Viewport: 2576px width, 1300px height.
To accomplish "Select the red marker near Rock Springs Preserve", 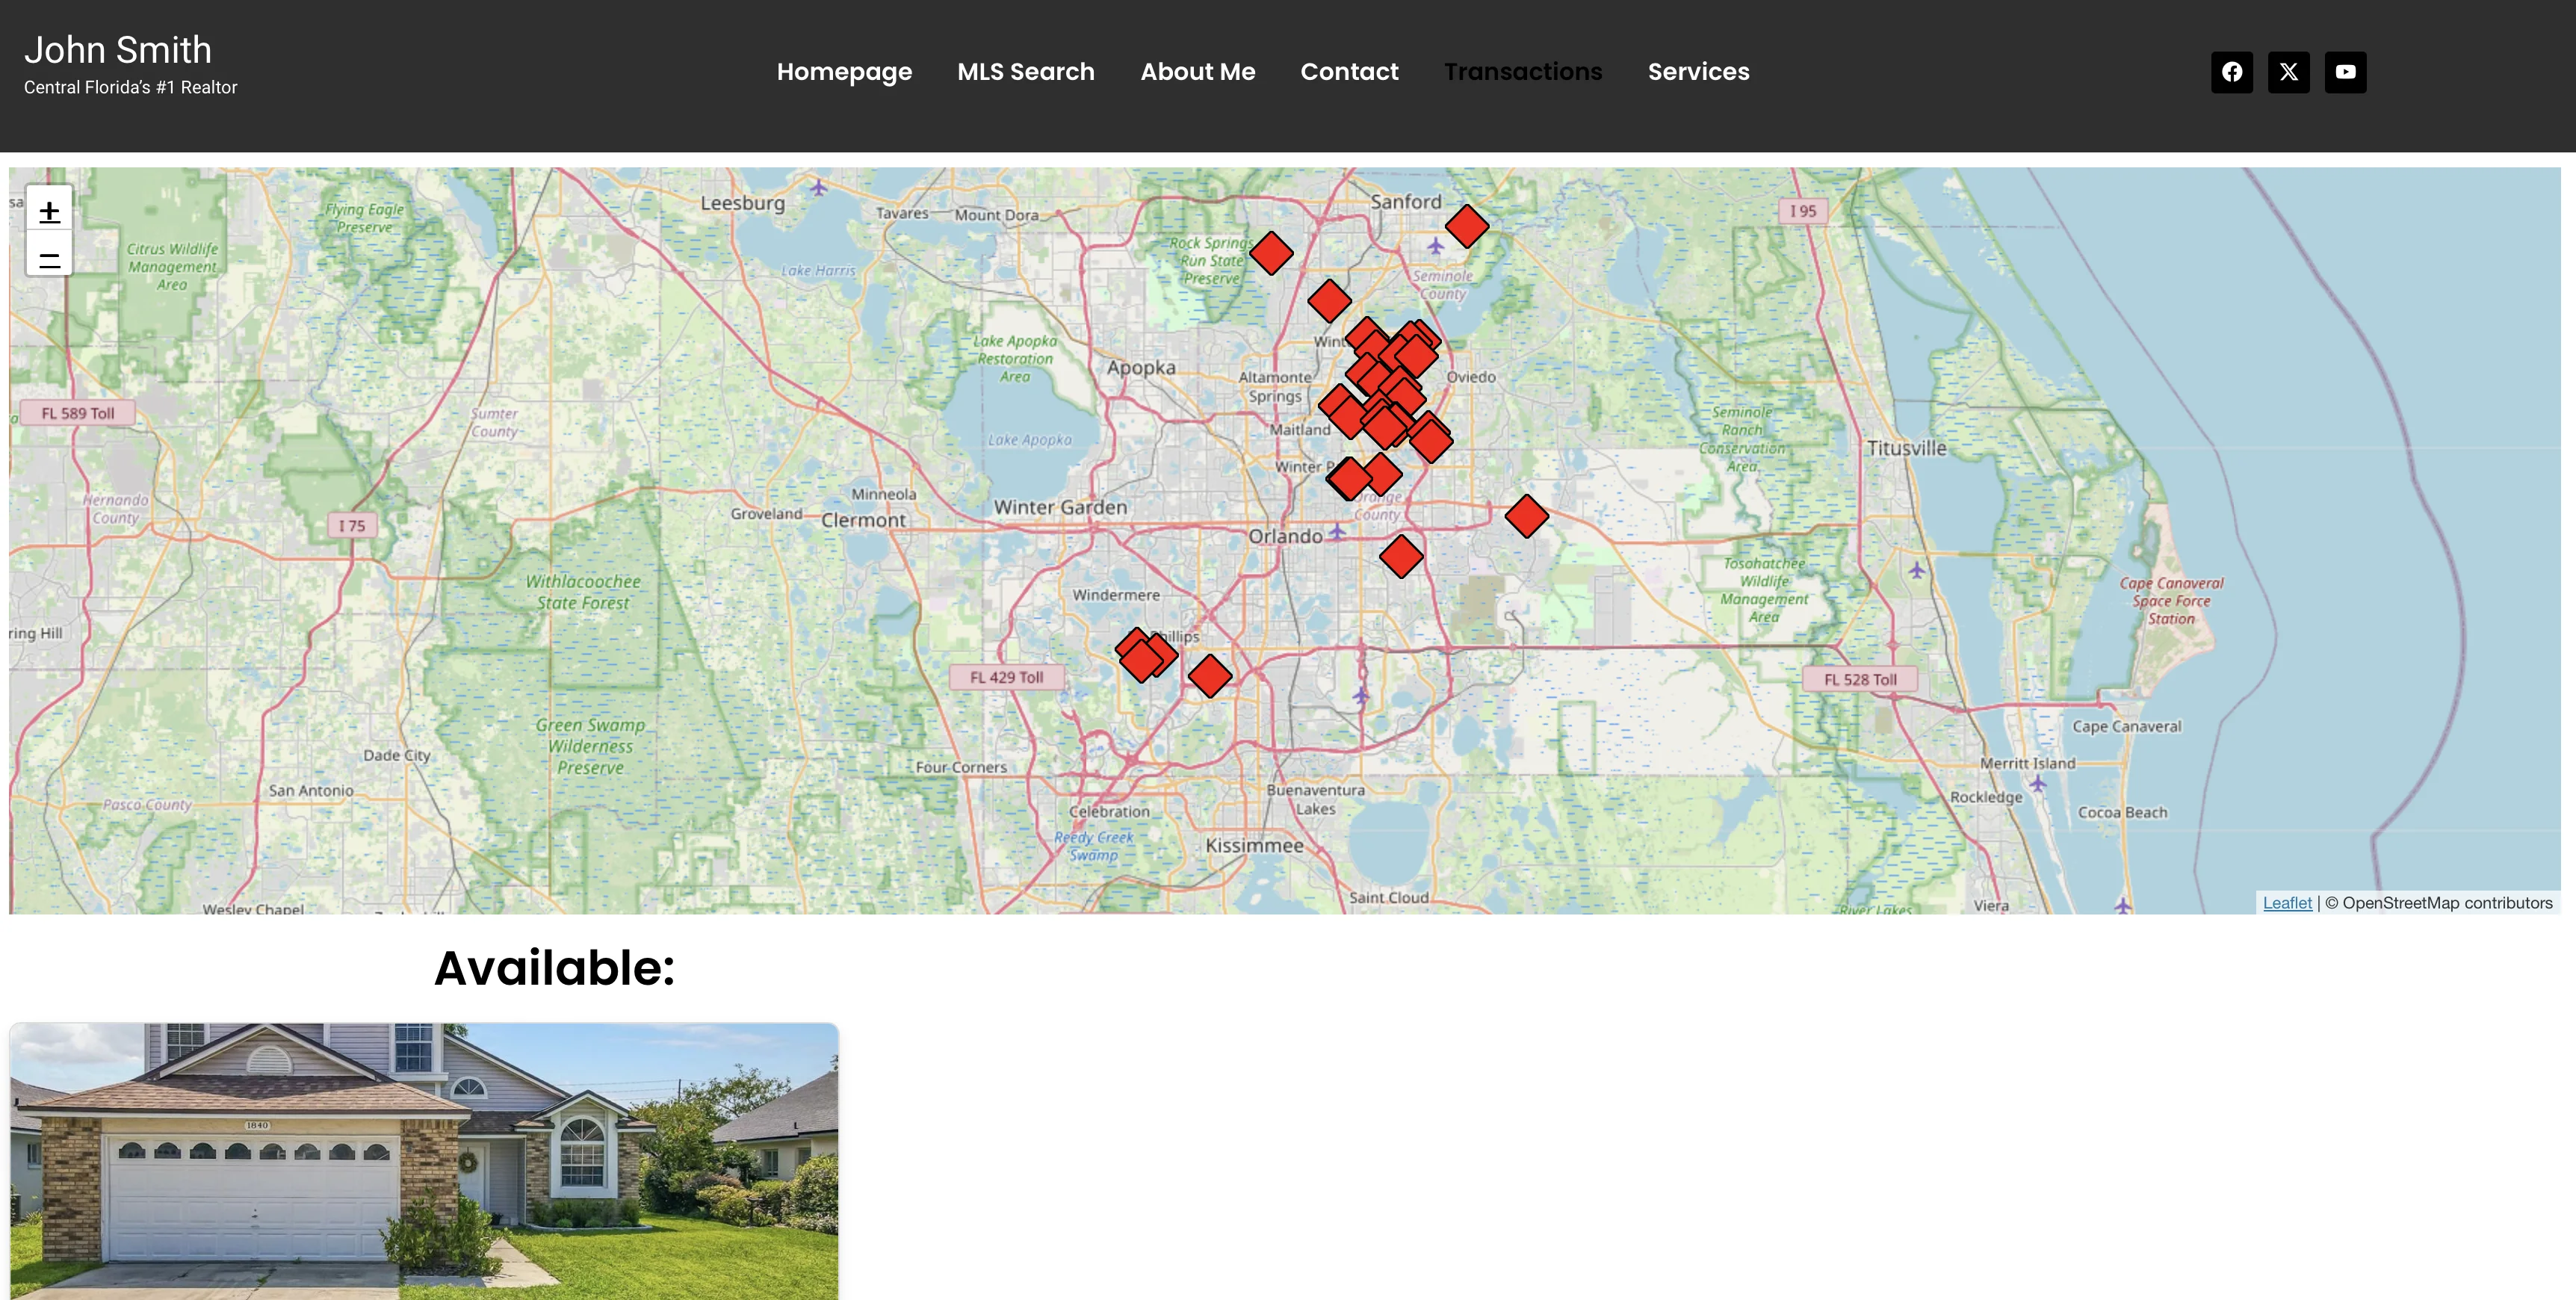I will tap(1272, 254).
